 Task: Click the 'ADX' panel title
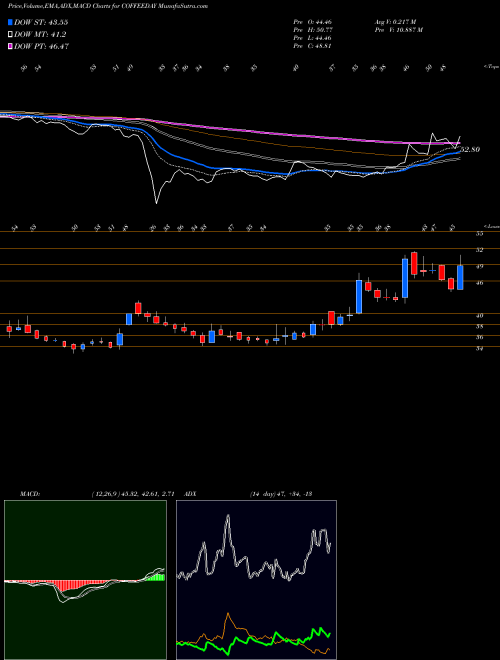pyautogui.click(x=190, y=494)
